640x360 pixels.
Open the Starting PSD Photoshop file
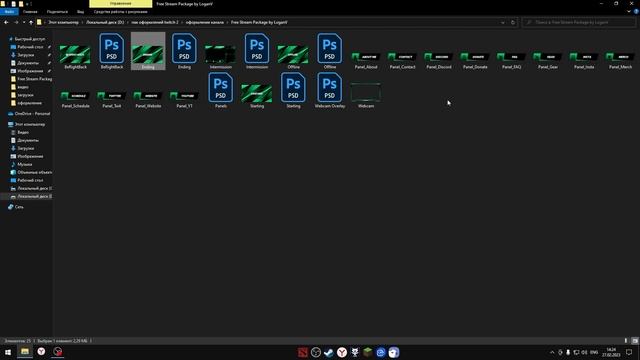point(293,91)
